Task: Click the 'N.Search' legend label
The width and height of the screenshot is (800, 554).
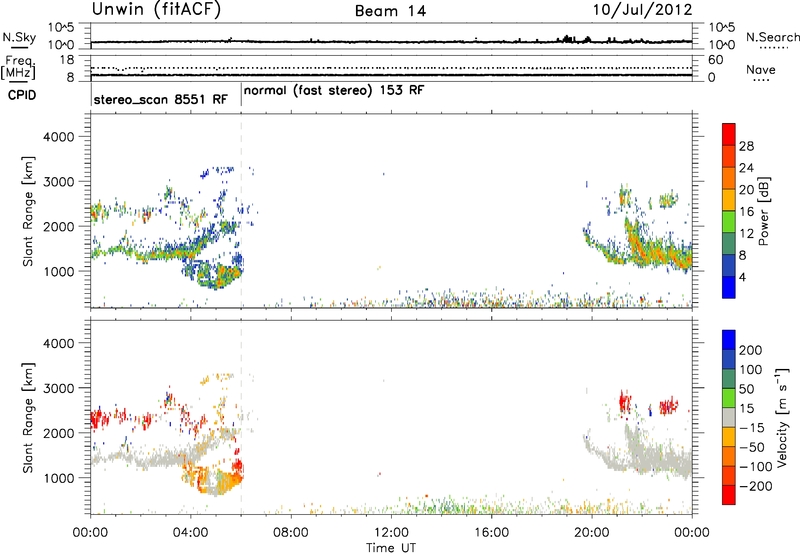Action: 772,37
